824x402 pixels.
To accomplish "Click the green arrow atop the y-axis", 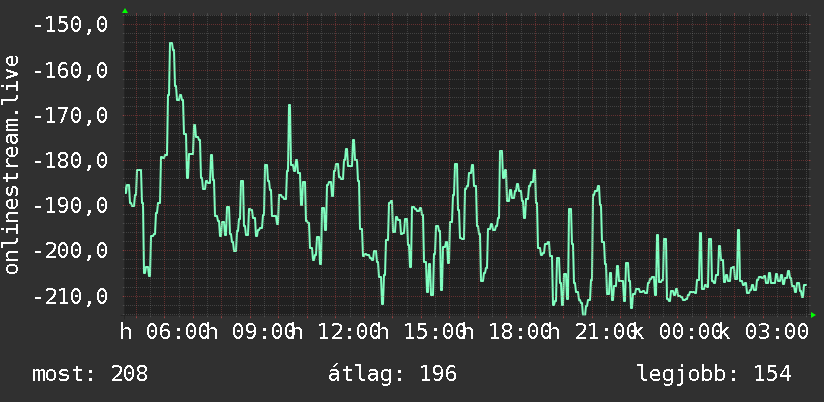I will (125, 11).
